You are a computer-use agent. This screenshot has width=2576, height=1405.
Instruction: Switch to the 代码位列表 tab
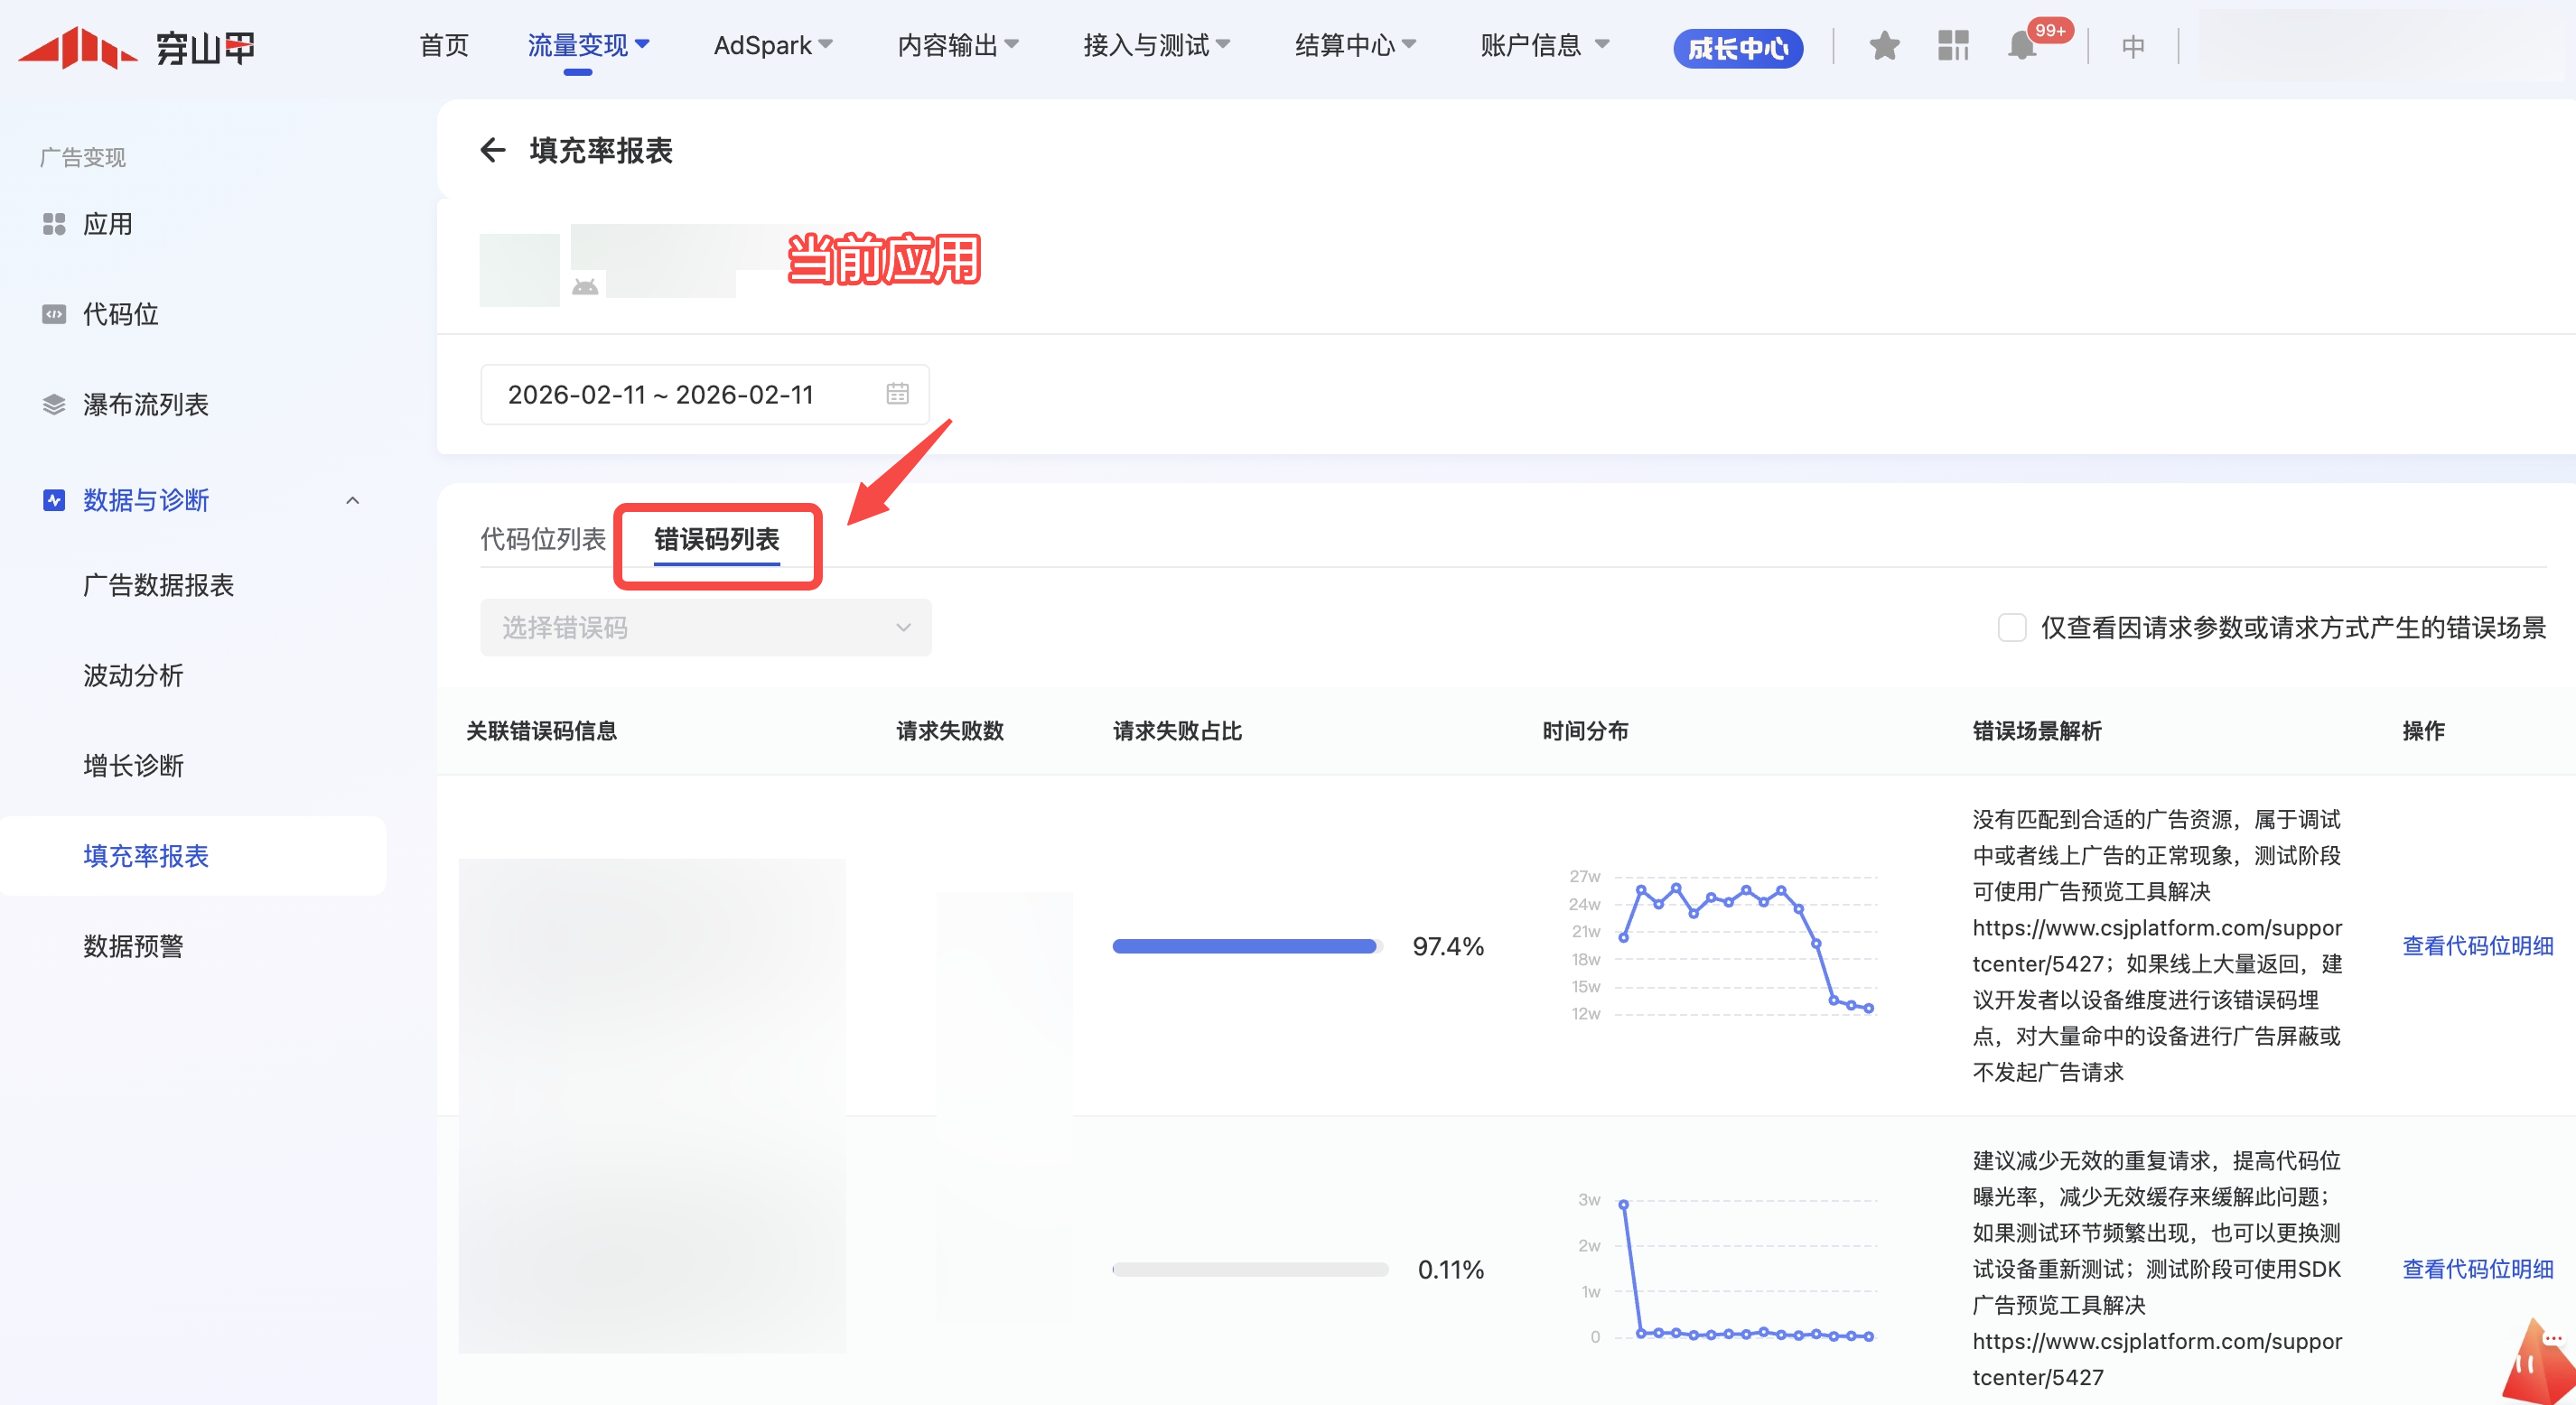click(543, 539)
